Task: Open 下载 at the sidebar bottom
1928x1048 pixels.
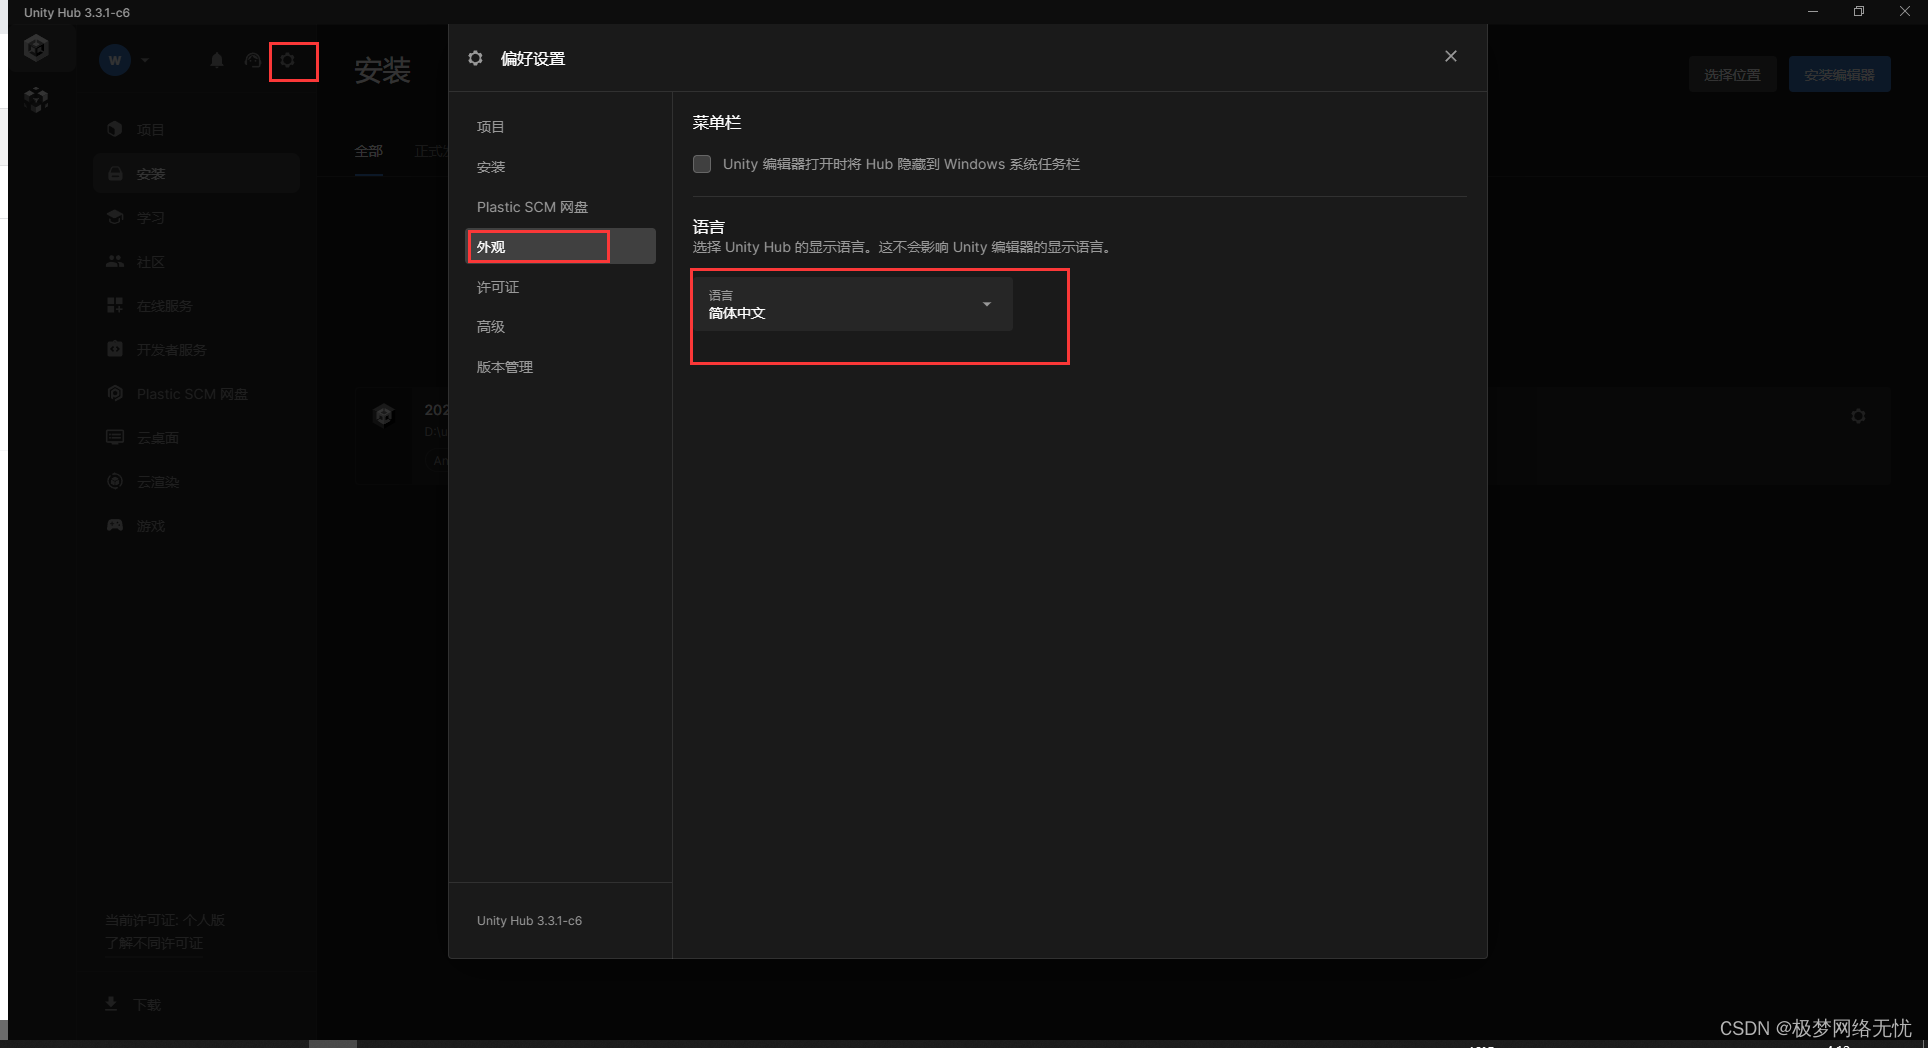Action: tap(134, 1004)
